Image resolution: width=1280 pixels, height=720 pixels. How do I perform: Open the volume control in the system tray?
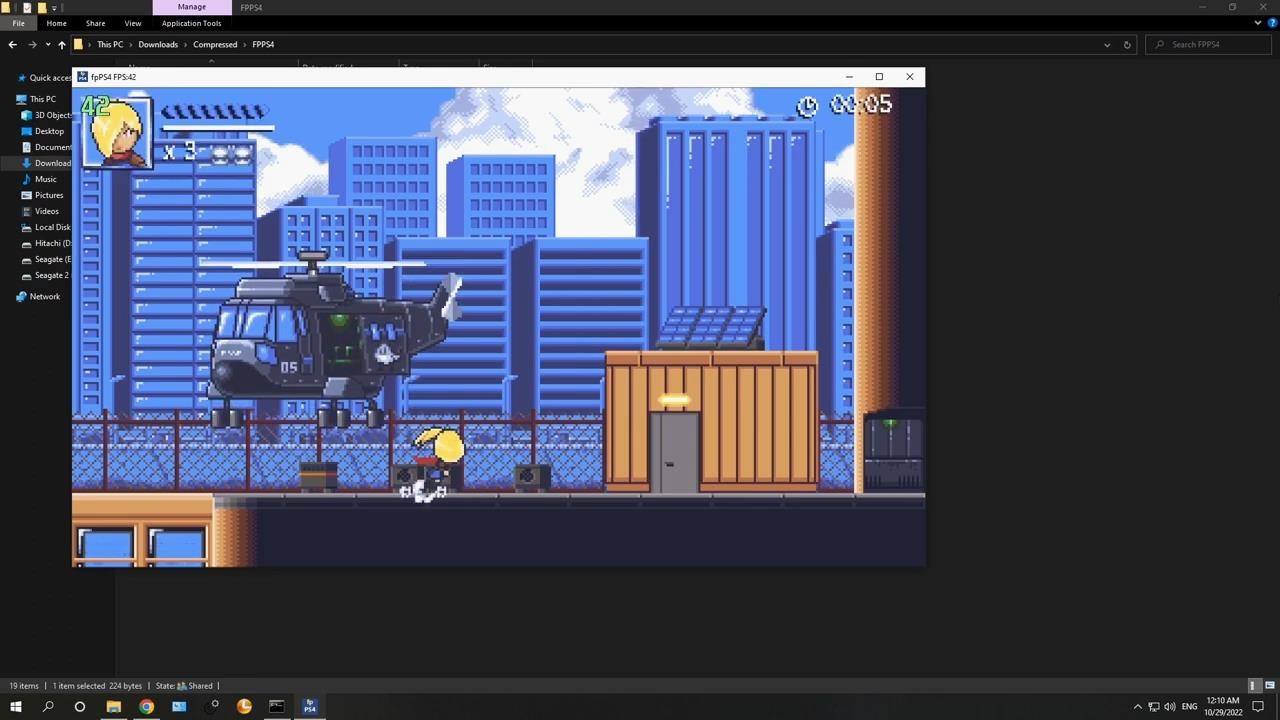(x=1169, y=707)
